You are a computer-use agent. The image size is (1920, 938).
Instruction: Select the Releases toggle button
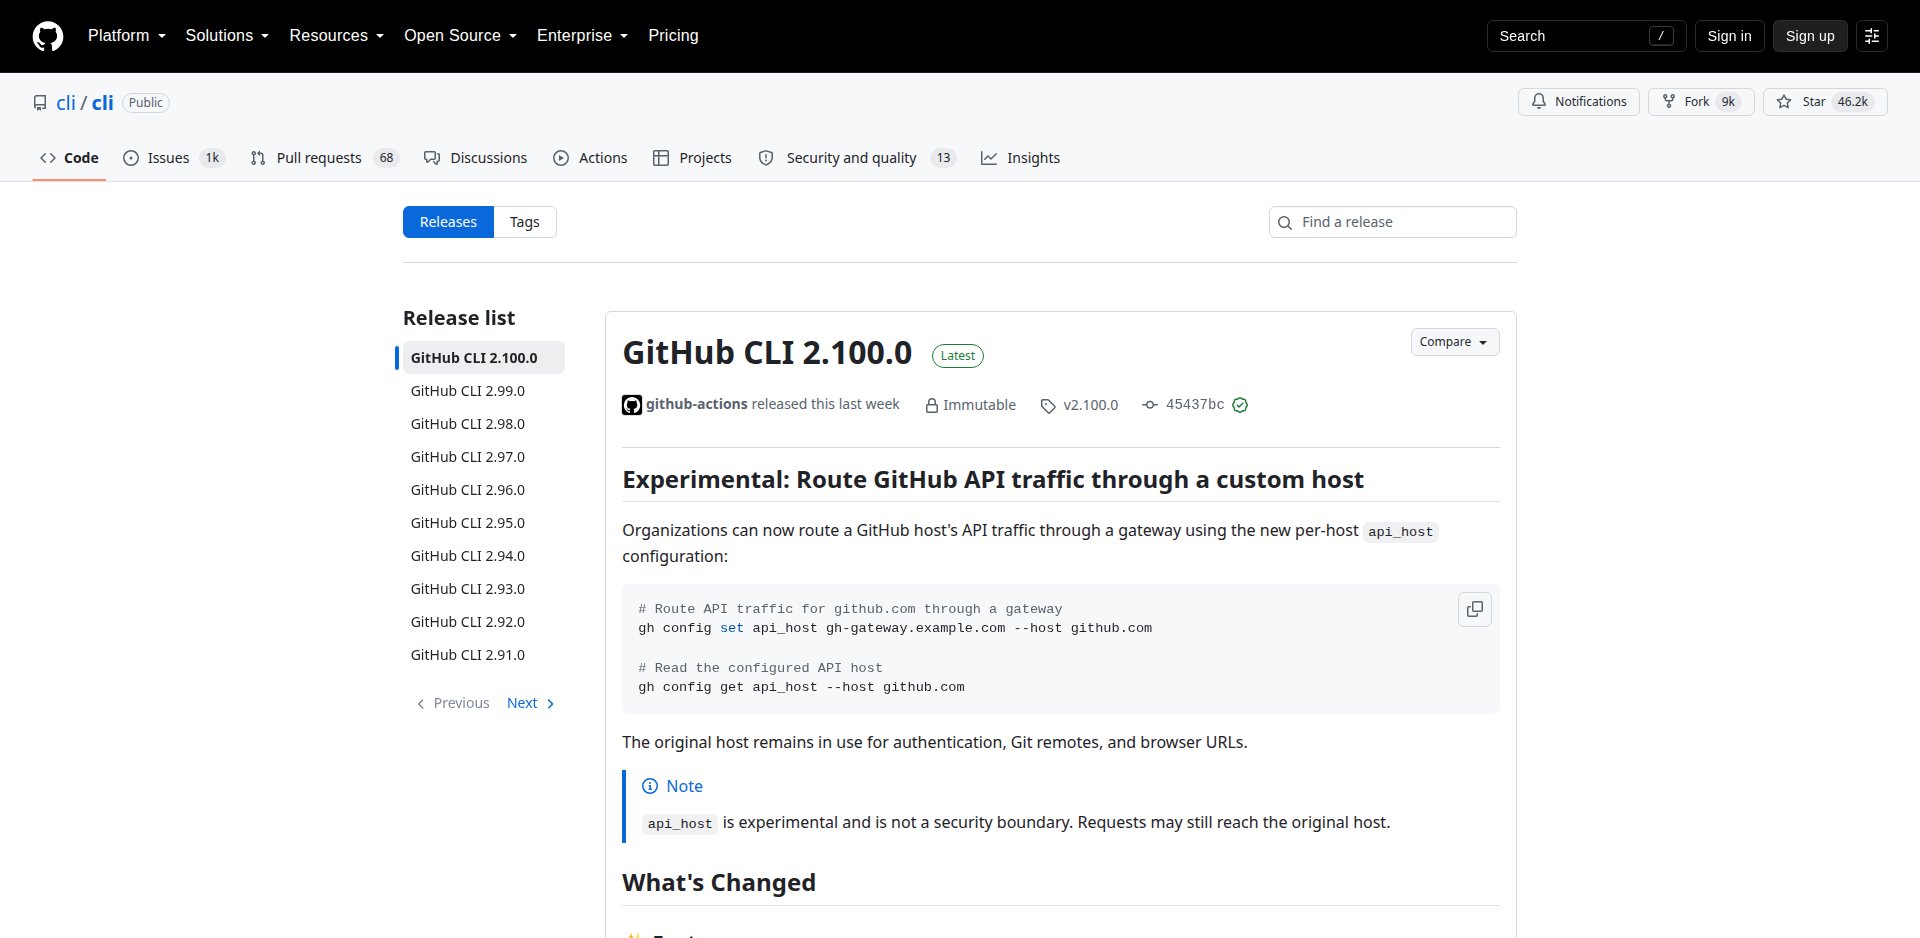pyautogui.click(x=448, y=222)
